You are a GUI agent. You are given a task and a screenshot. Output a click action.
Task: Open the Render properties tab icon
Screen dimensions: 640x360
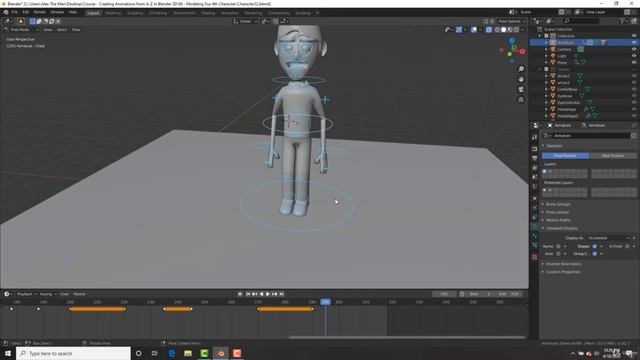(535, 149)
